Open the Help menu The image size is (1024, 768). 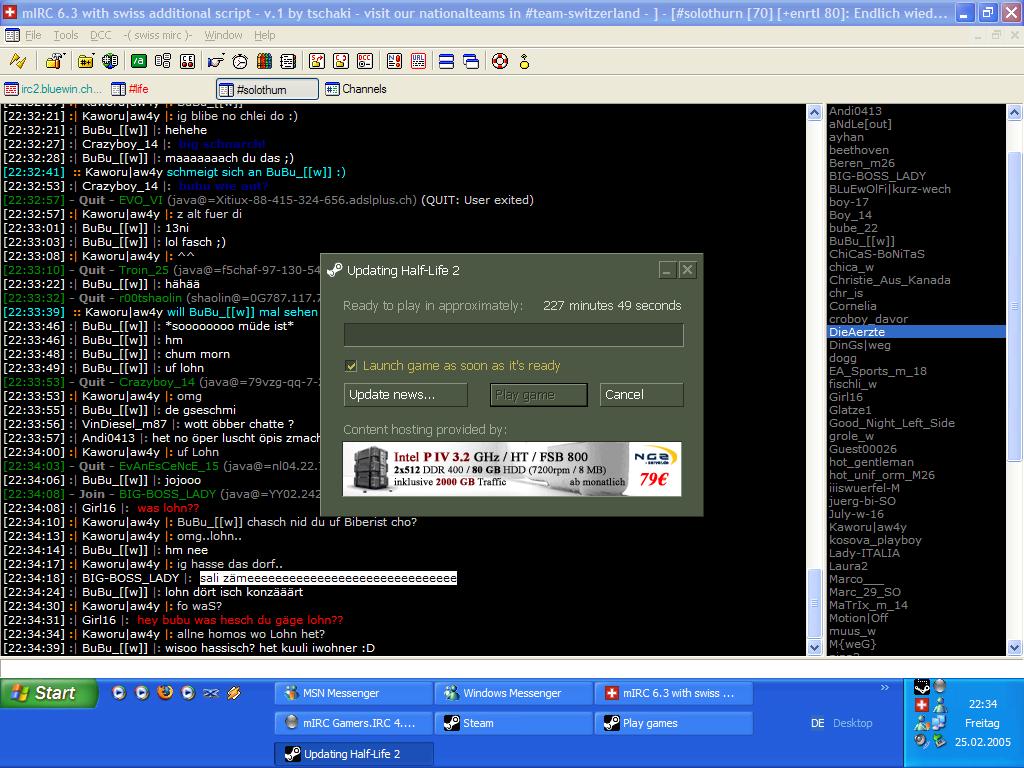point(264,35)
